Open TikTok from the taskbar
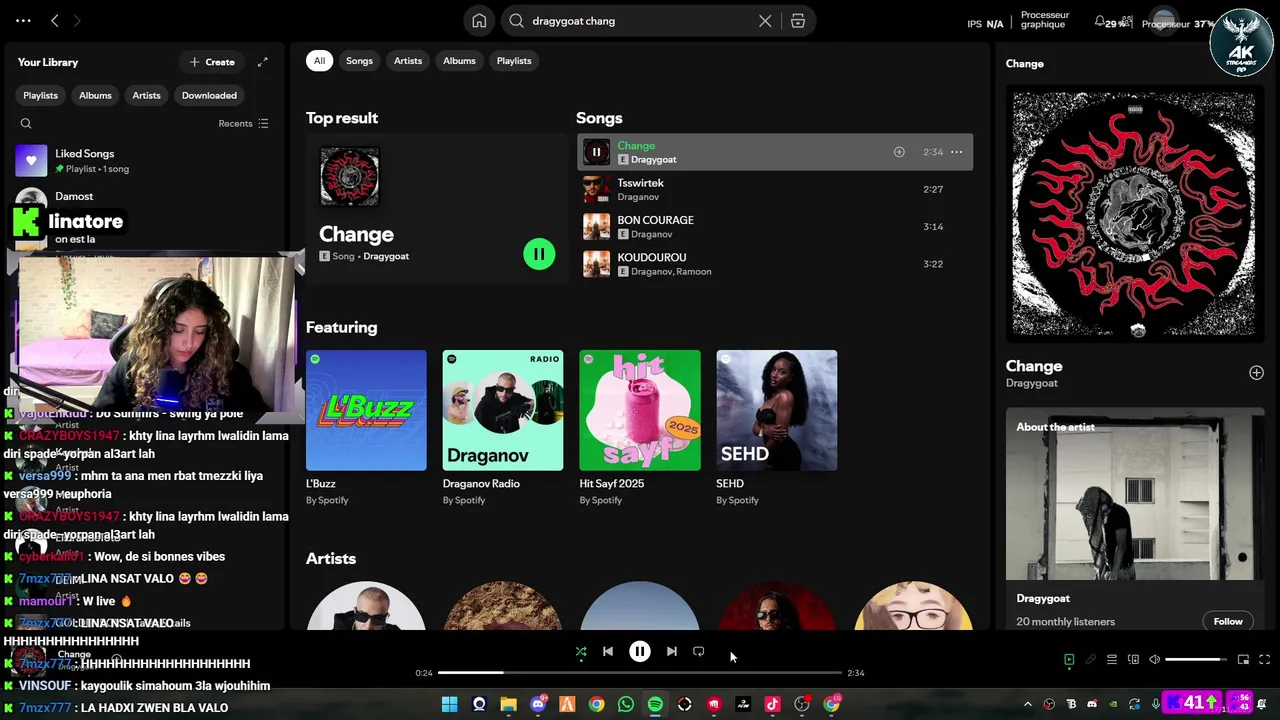The height and width of the screenshot is (720, 1280). point(772,705)
